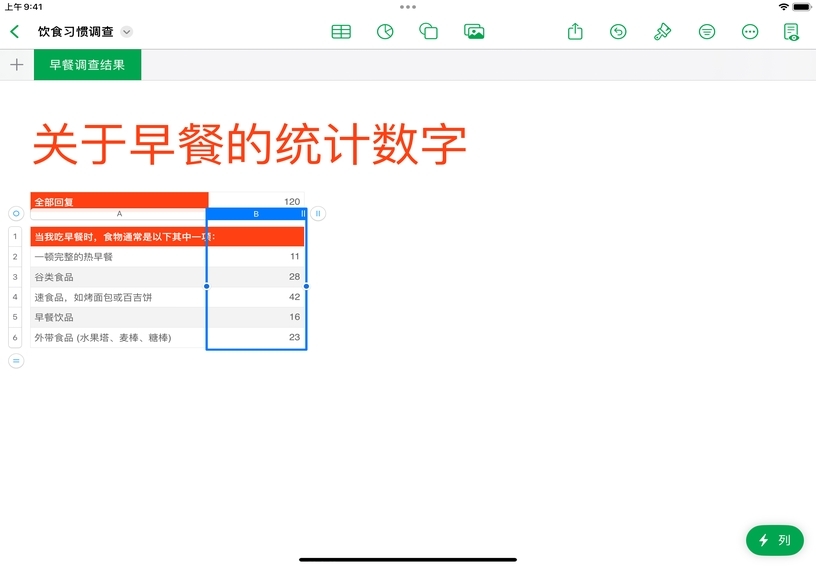Open the insert media (photo) icon
Viewport: 816px width, 567px height.
474,32
